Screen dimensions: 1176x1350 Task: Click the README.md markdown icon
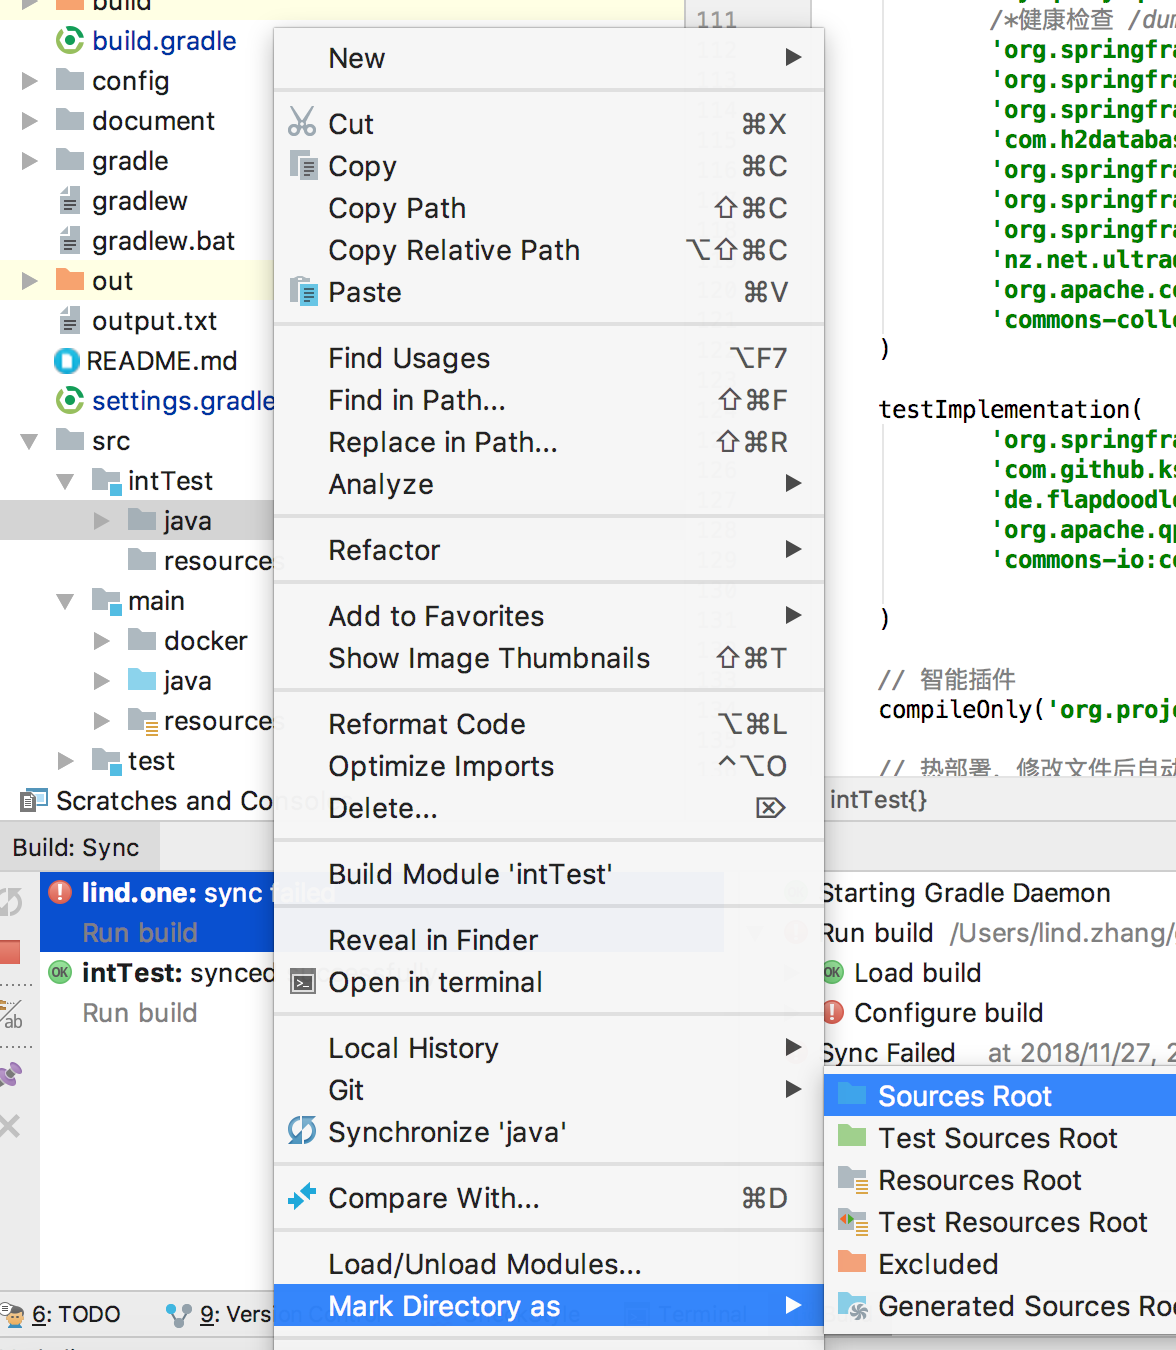pos(67,361)
